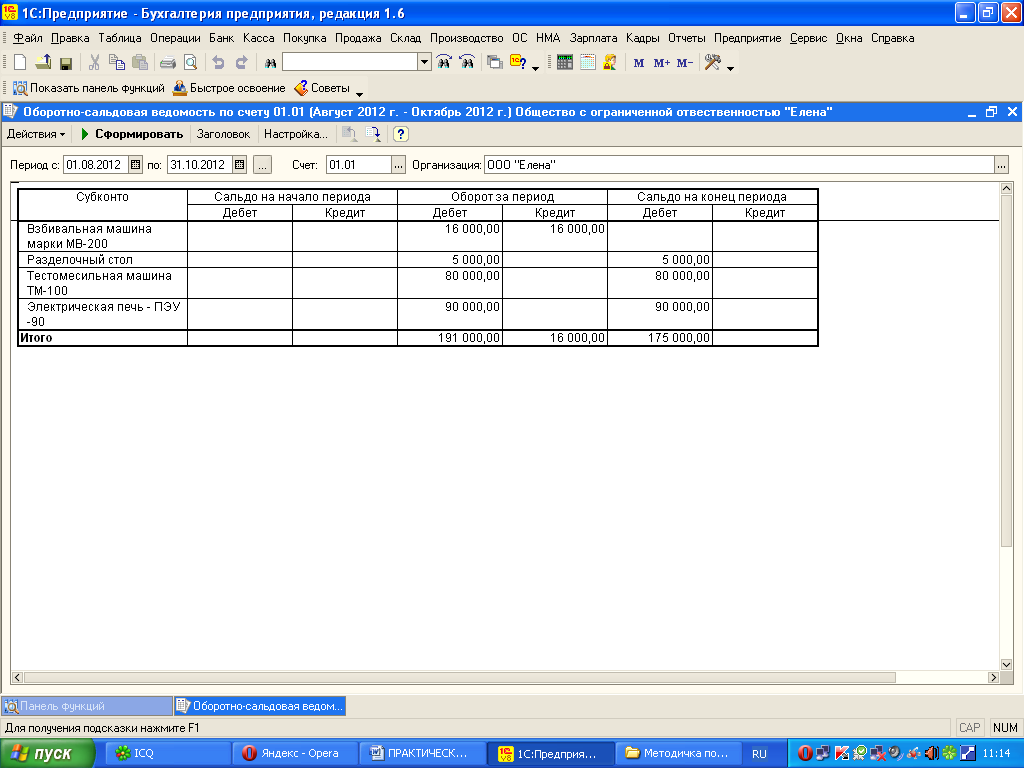This screenshot has width=1024, height=768.
Task: Open the Зарплата menu
Action: (x=593, y=38)
